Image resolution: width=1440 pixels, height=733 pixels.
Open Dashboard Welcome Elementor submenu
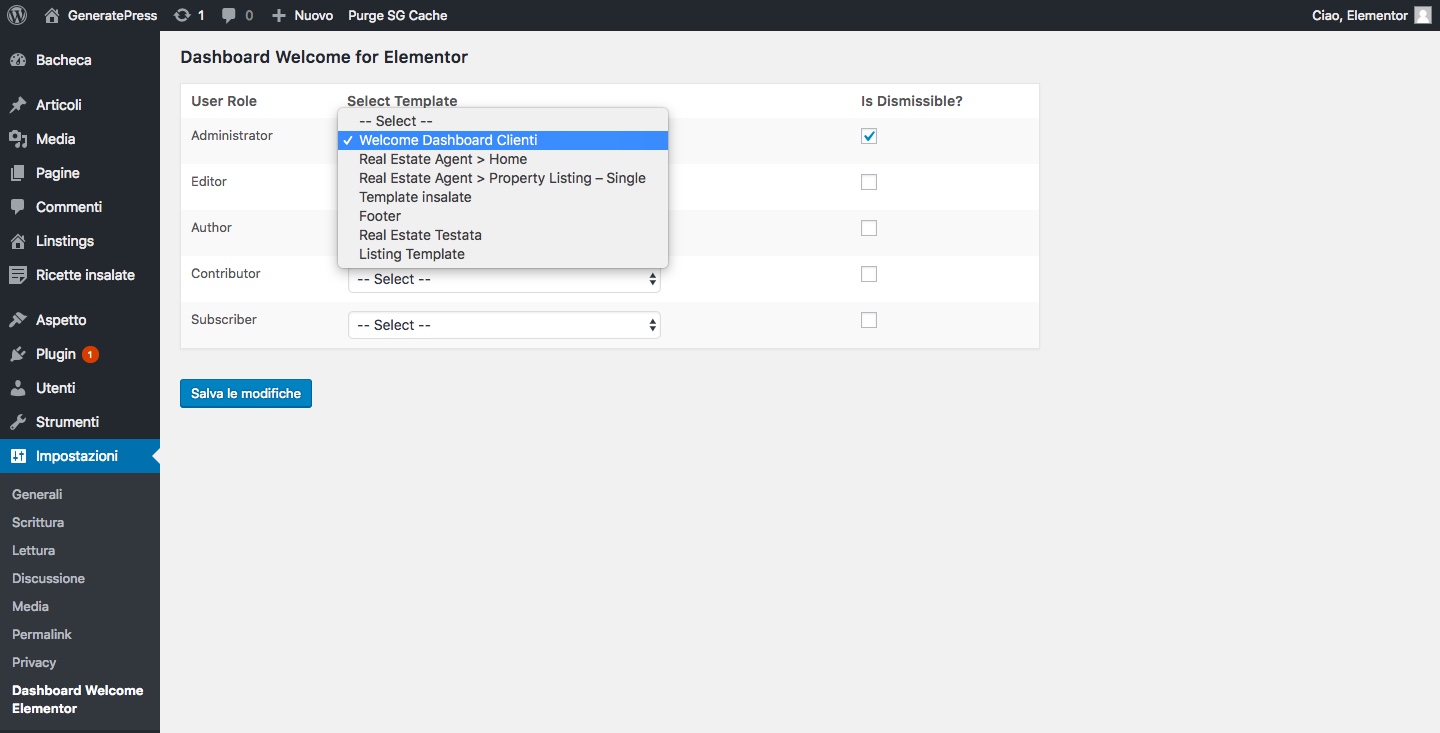[78, 699]
